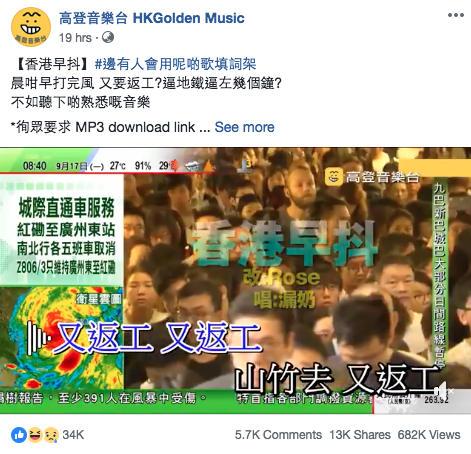Click the 高登音樂台 watermark logo in video

click(x=372, y=177)
